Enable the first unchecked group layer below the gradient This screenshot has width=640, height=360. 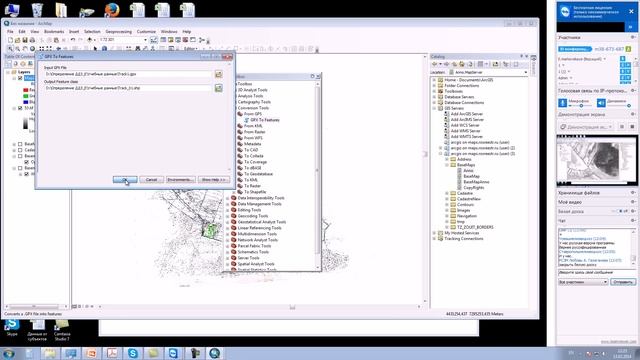click(20, 144)
